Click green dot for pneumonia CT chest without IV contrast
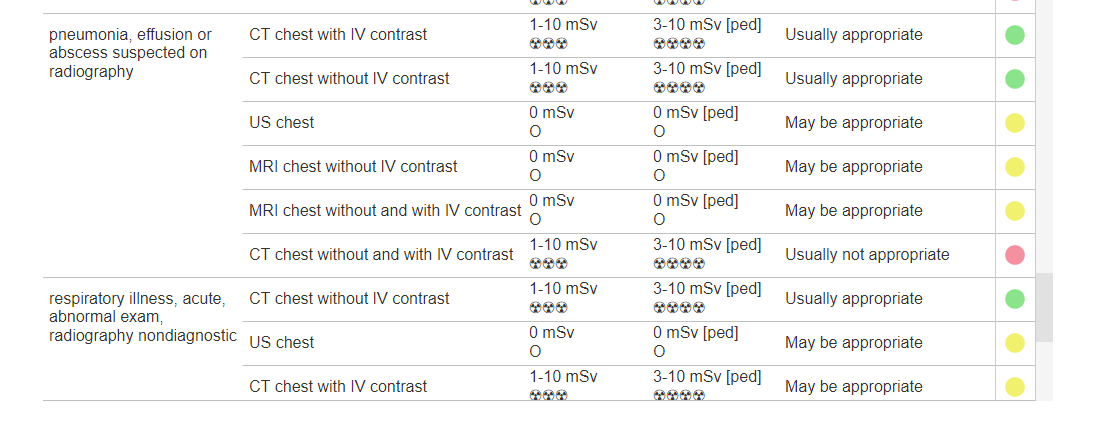The height and width of the screenshot is (425, 1108). pos(1015,78)
